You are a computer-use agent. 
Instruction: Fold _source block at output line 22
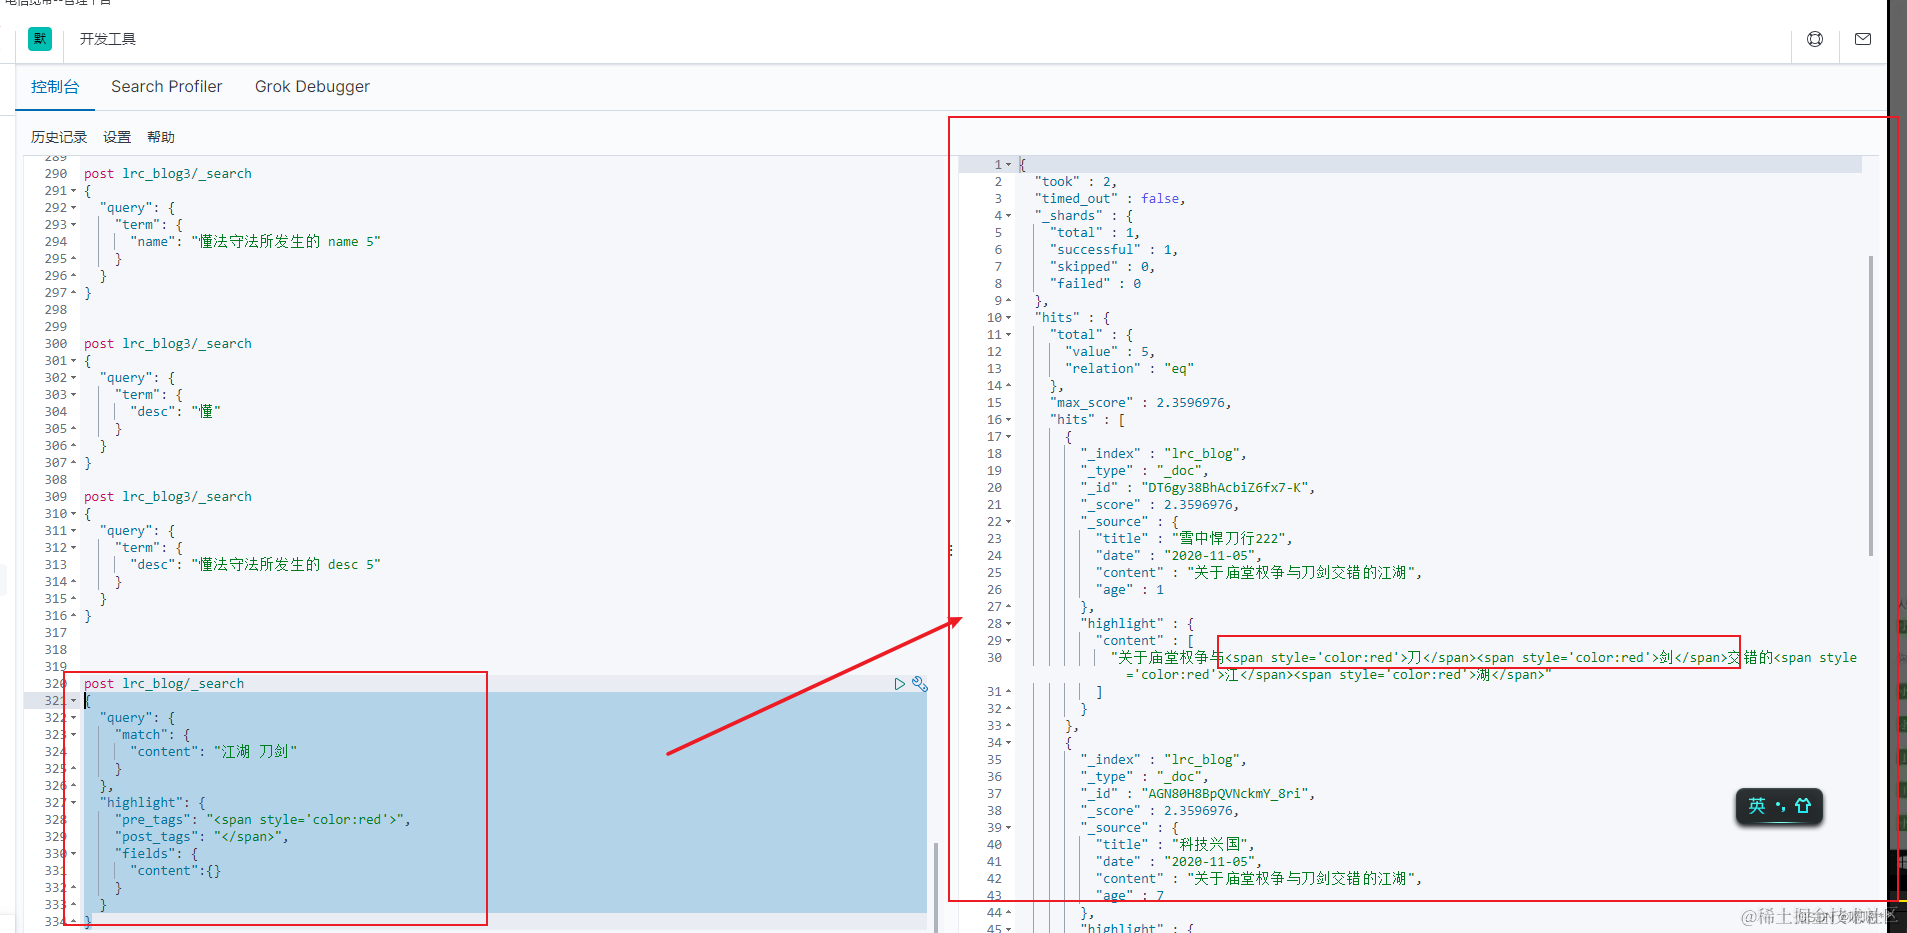click(1008, 522)
